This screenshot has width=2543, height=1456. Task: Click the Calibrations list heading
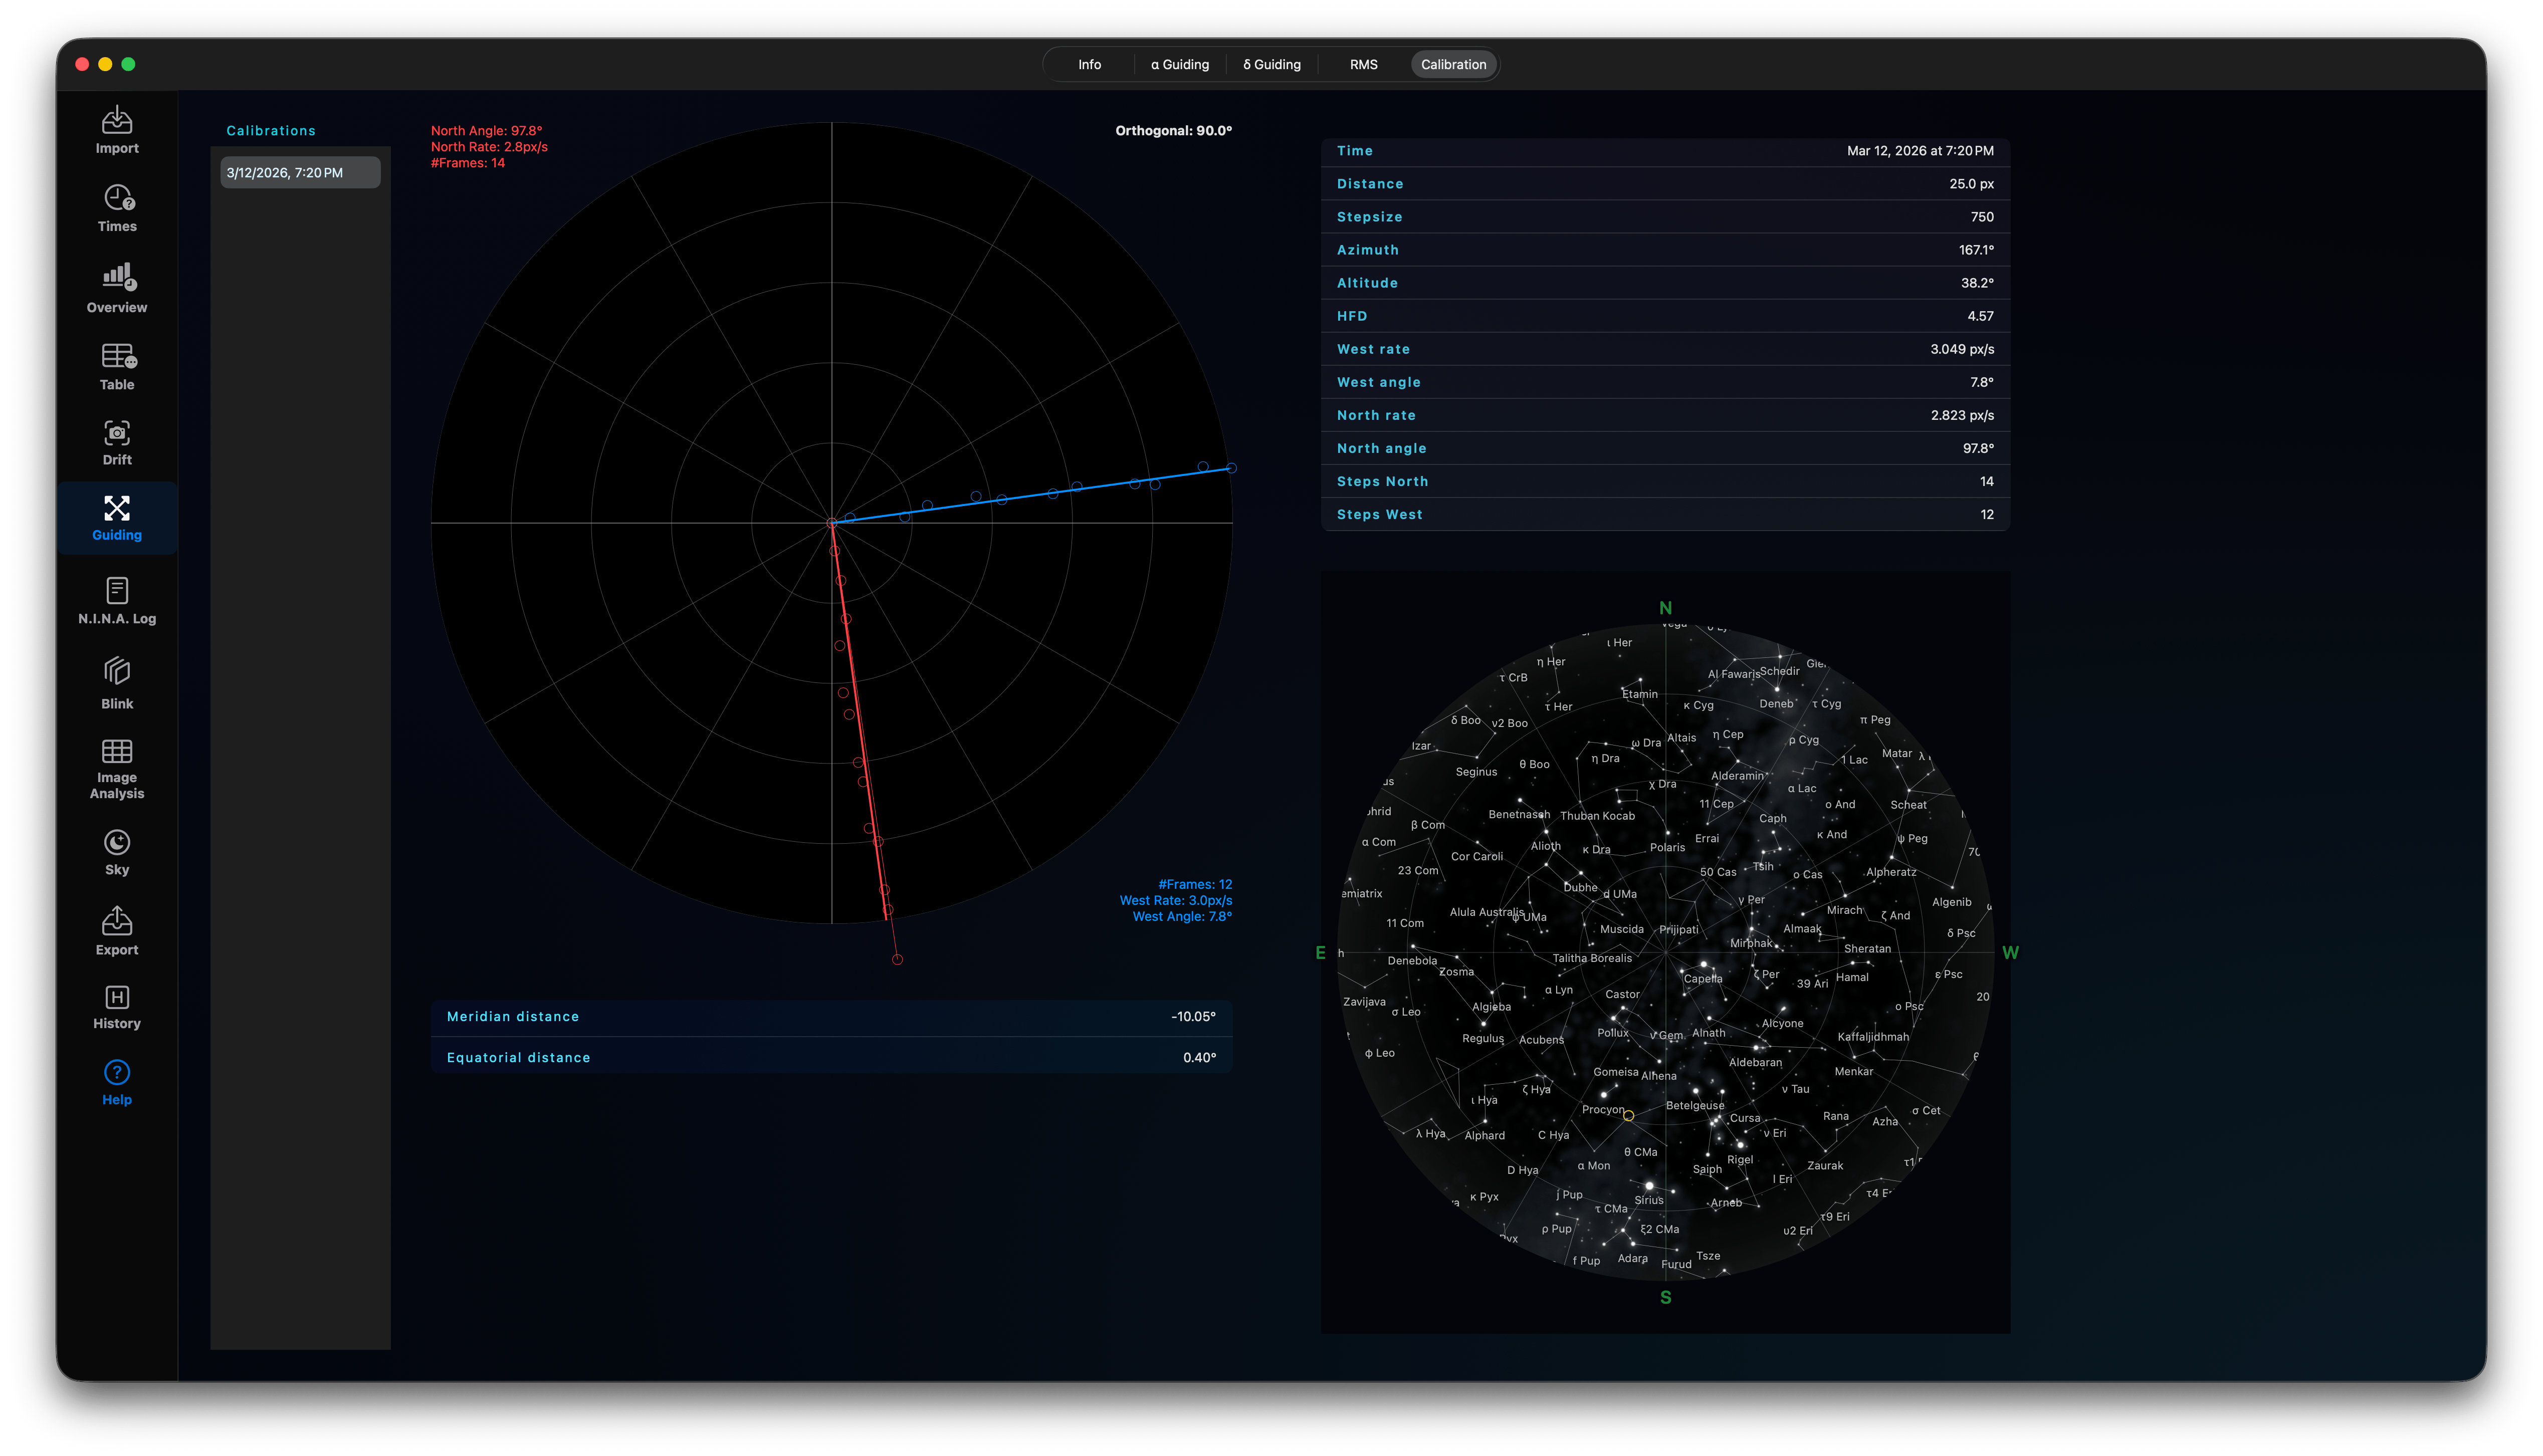pos(271,131)
